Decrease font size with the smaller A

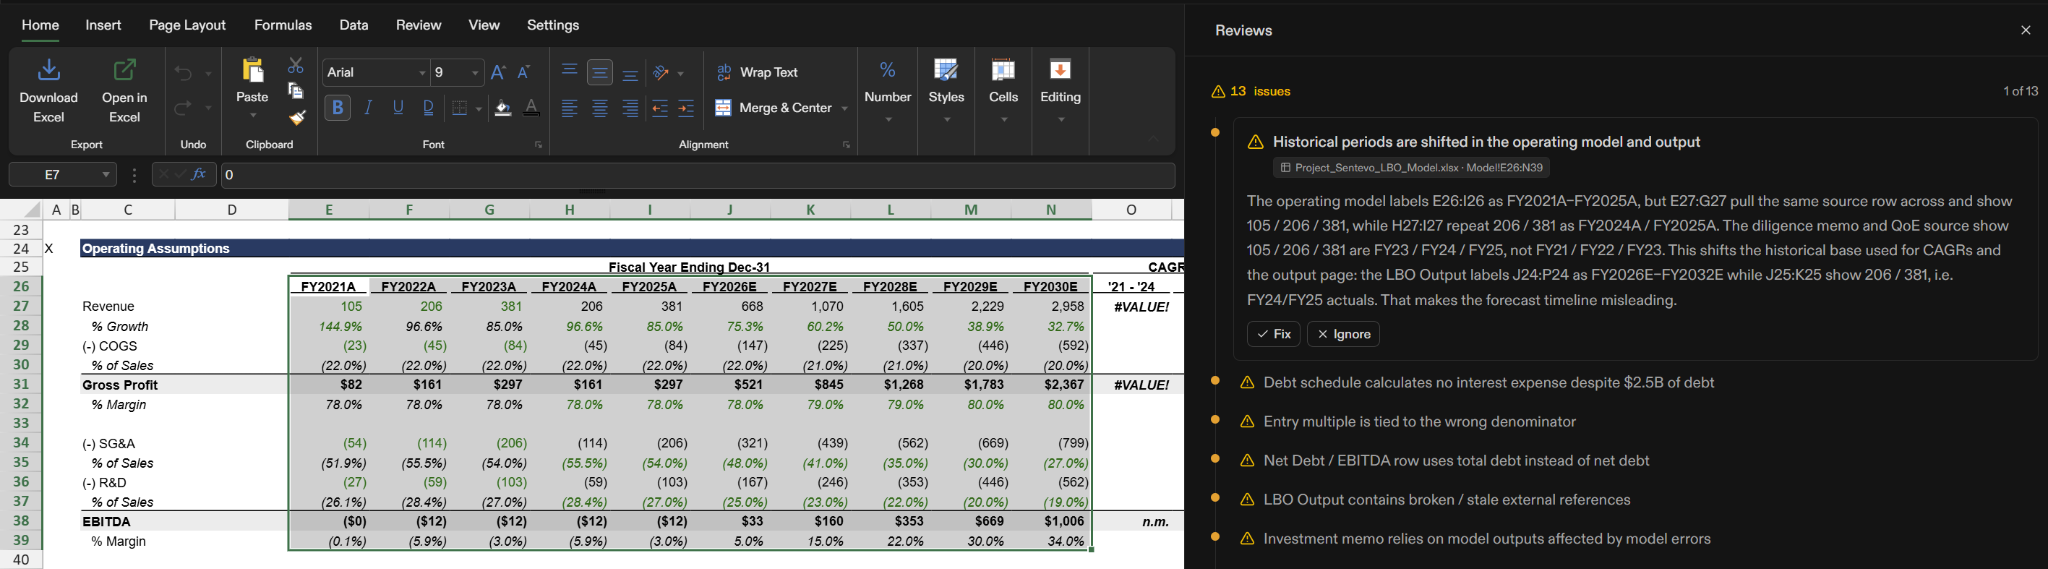(x=523, y=72)
